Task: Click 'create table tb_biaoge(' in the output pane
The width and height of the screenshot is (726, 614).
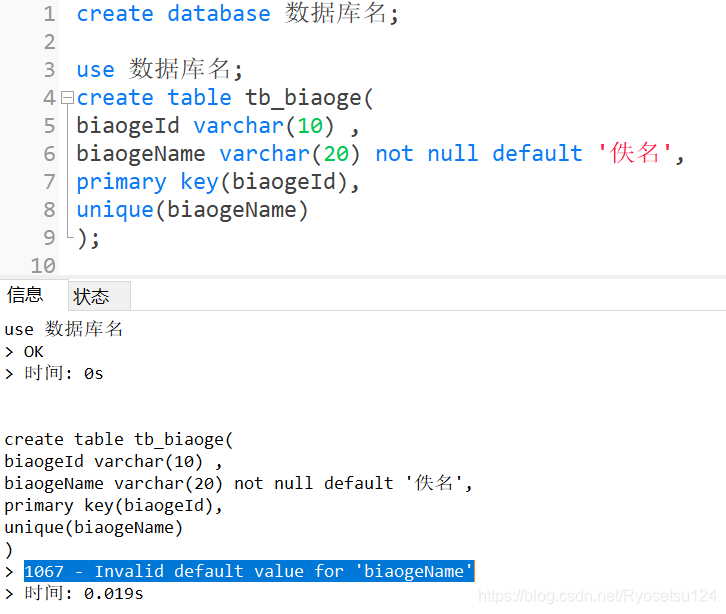Action: coord(119,439)
